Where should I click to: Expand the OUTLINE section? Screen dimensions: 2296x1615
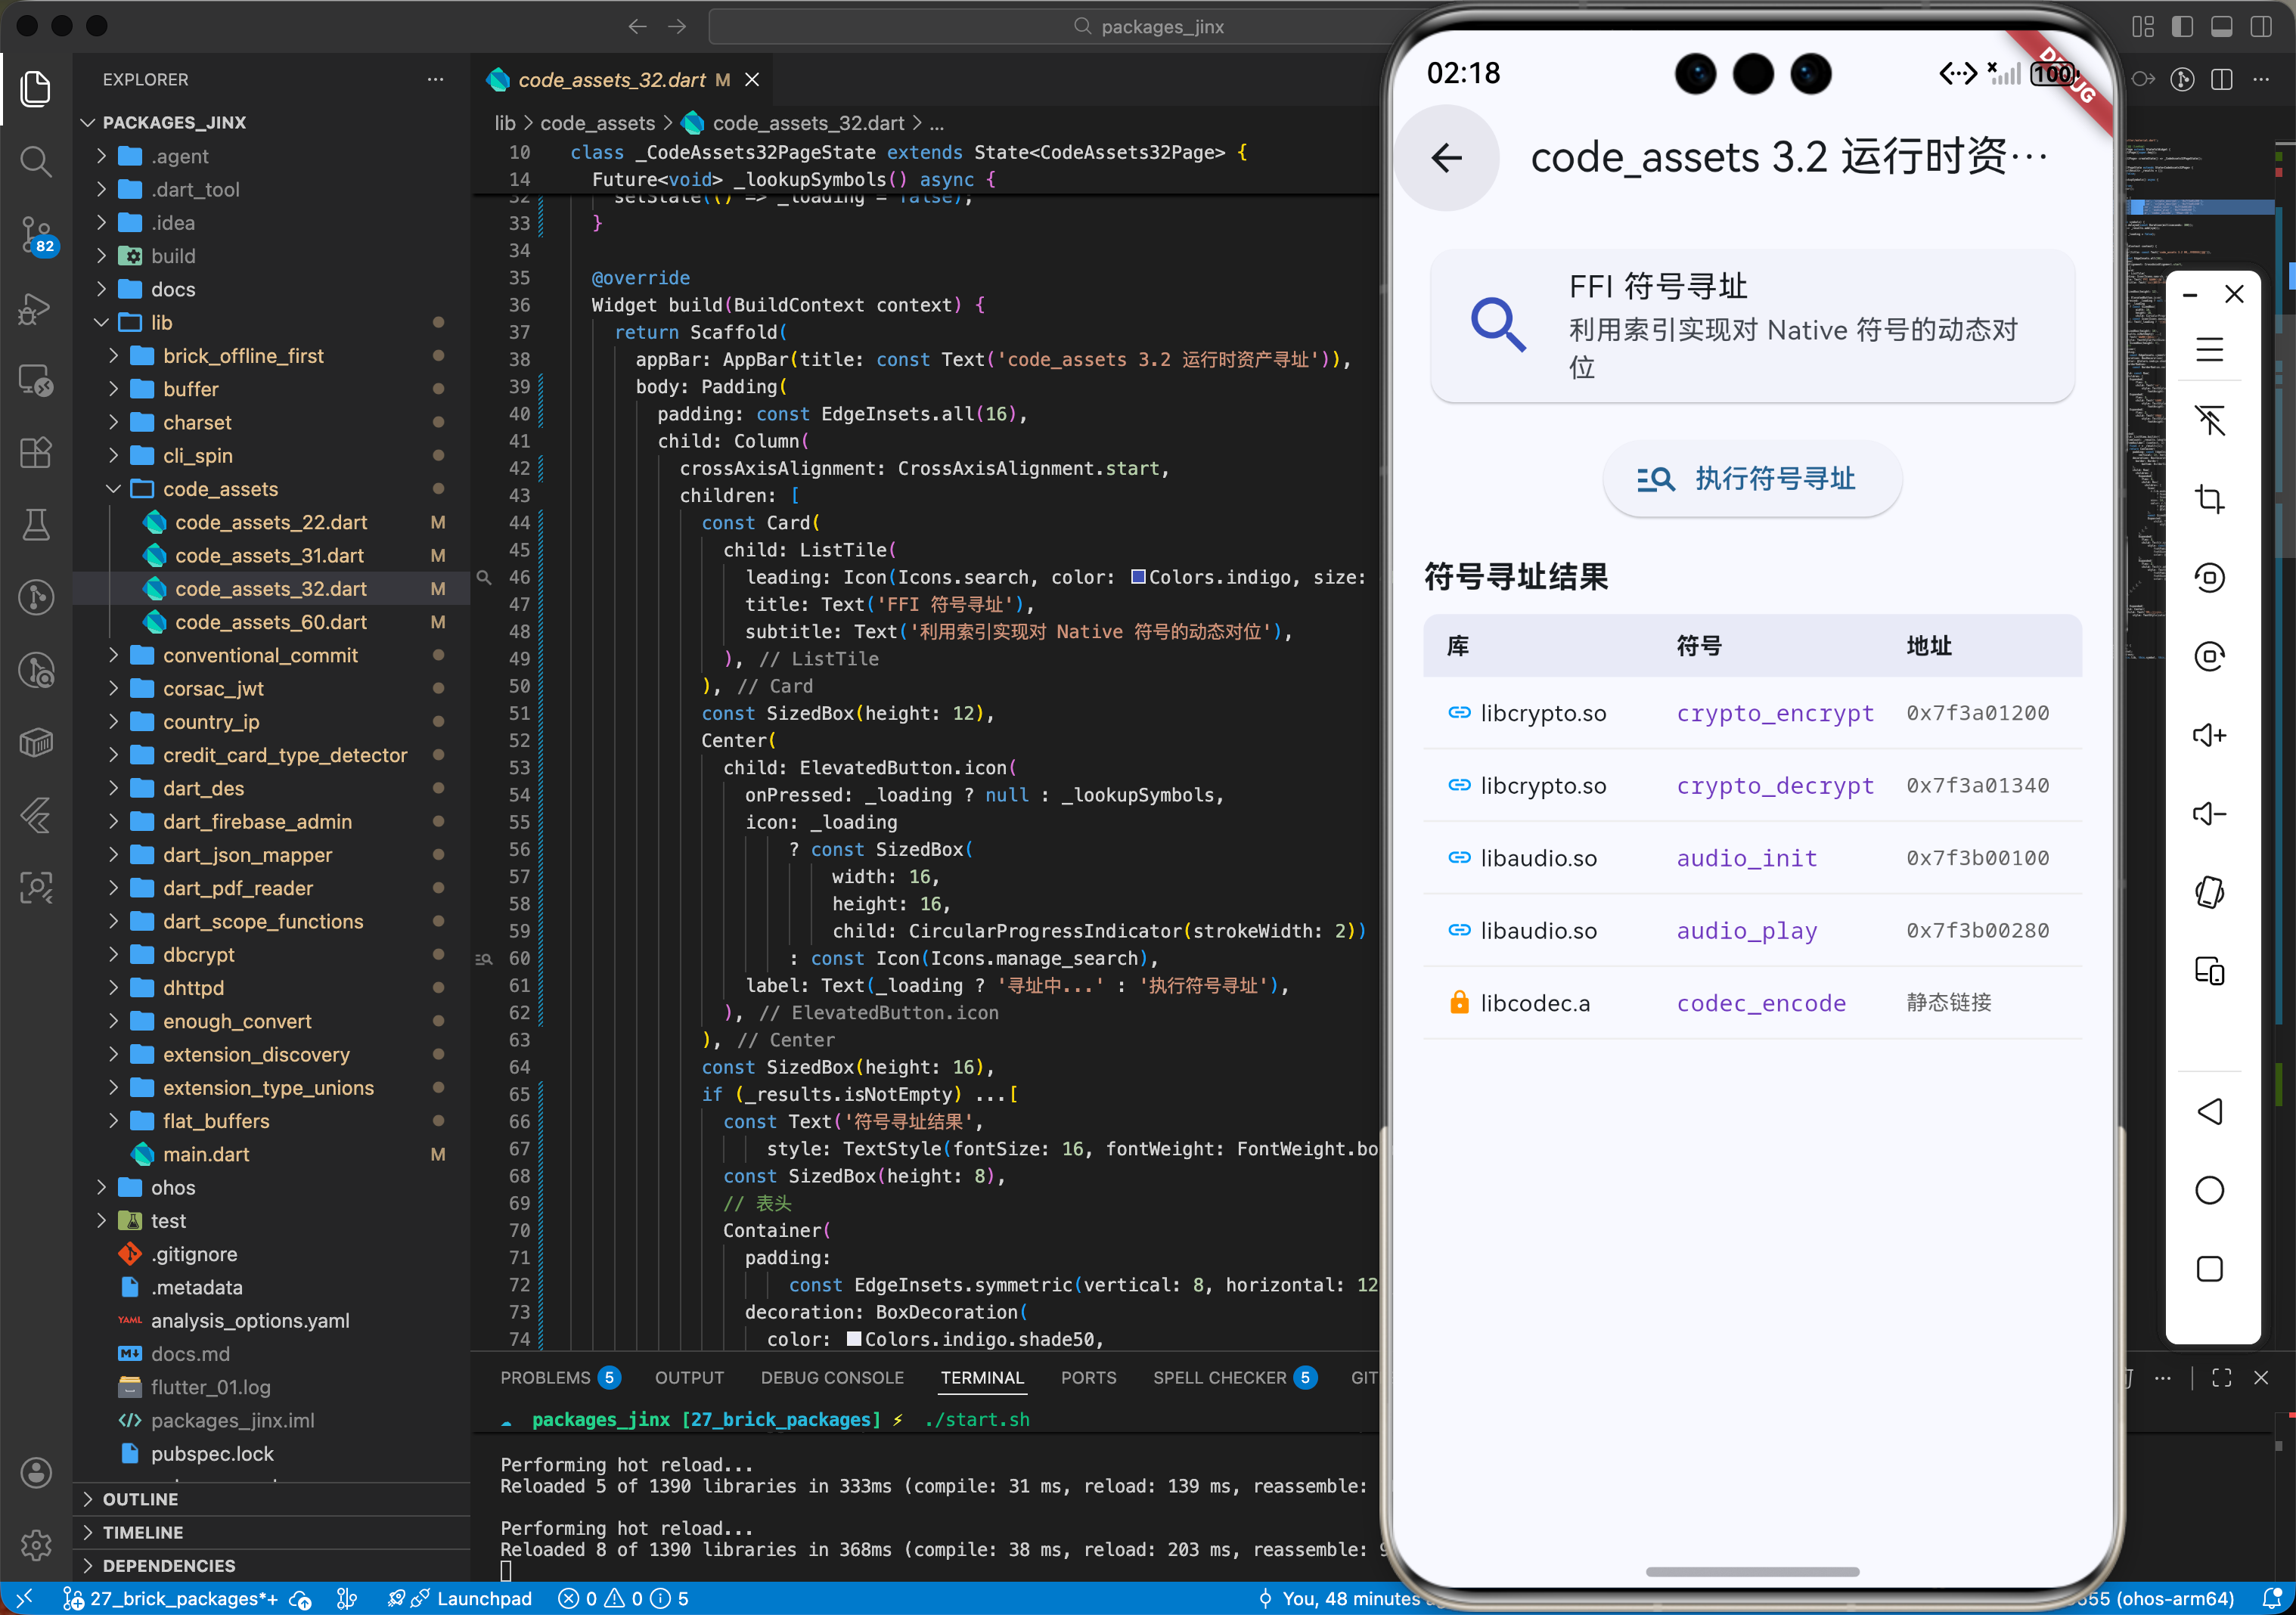140,1499
